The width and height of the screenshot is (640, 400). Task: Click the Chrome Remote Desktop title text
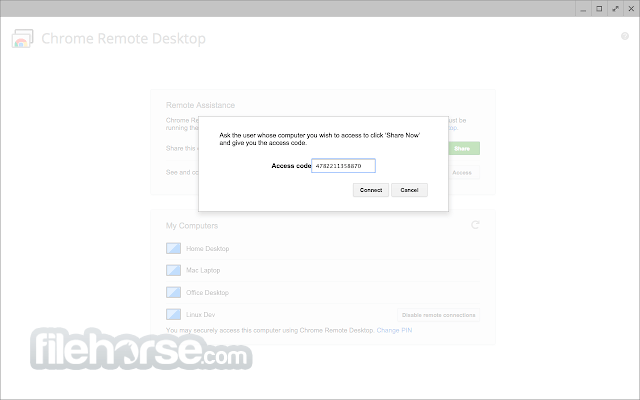click(123, 38)
